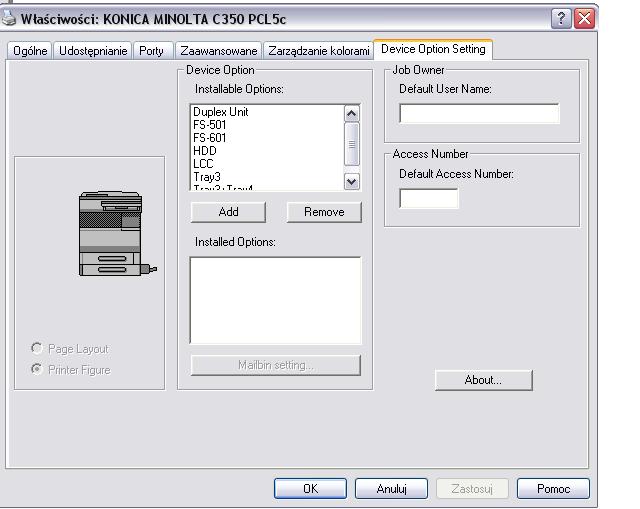
Task: Click the Add button
Action: (229, 212)
